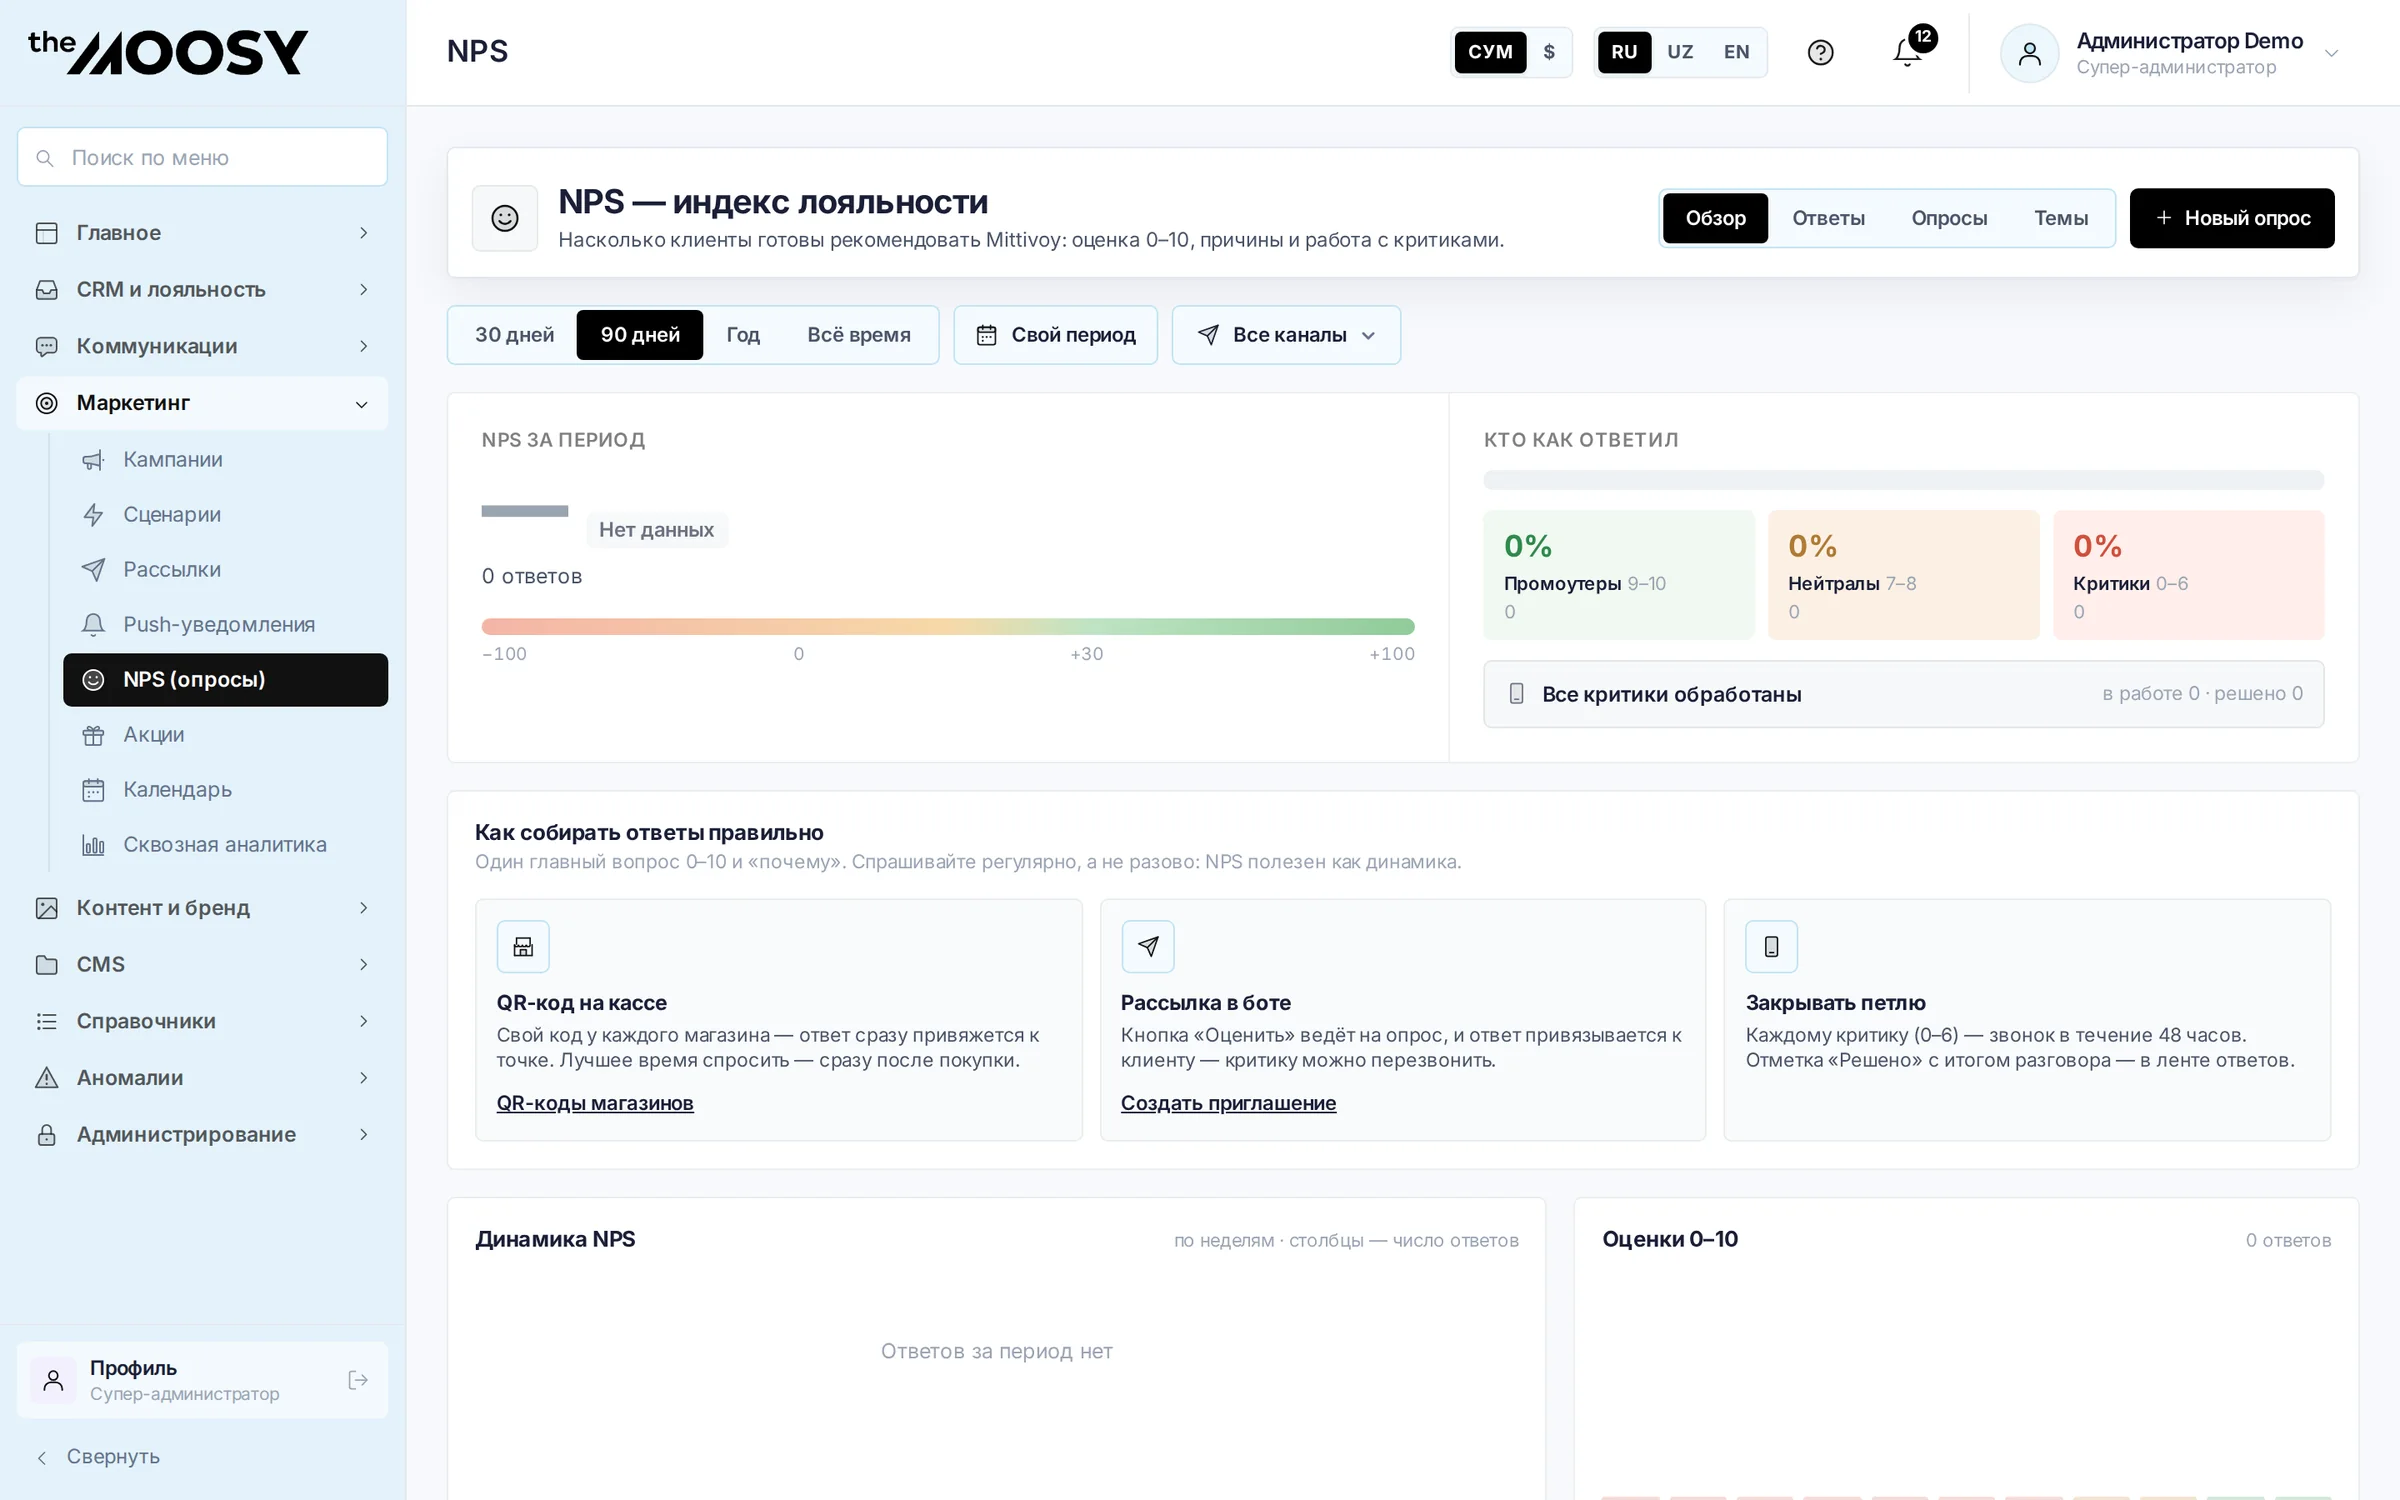Click the smiley icon beside NPS title
Screen dimensions: 2400x1500
tap(505, 217)
